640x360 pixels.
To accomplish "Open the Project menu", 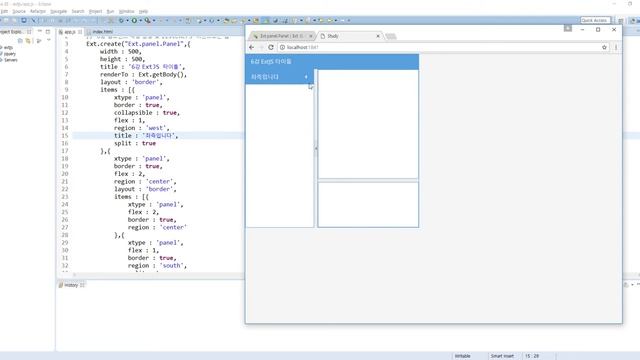I will click(96, 11).
